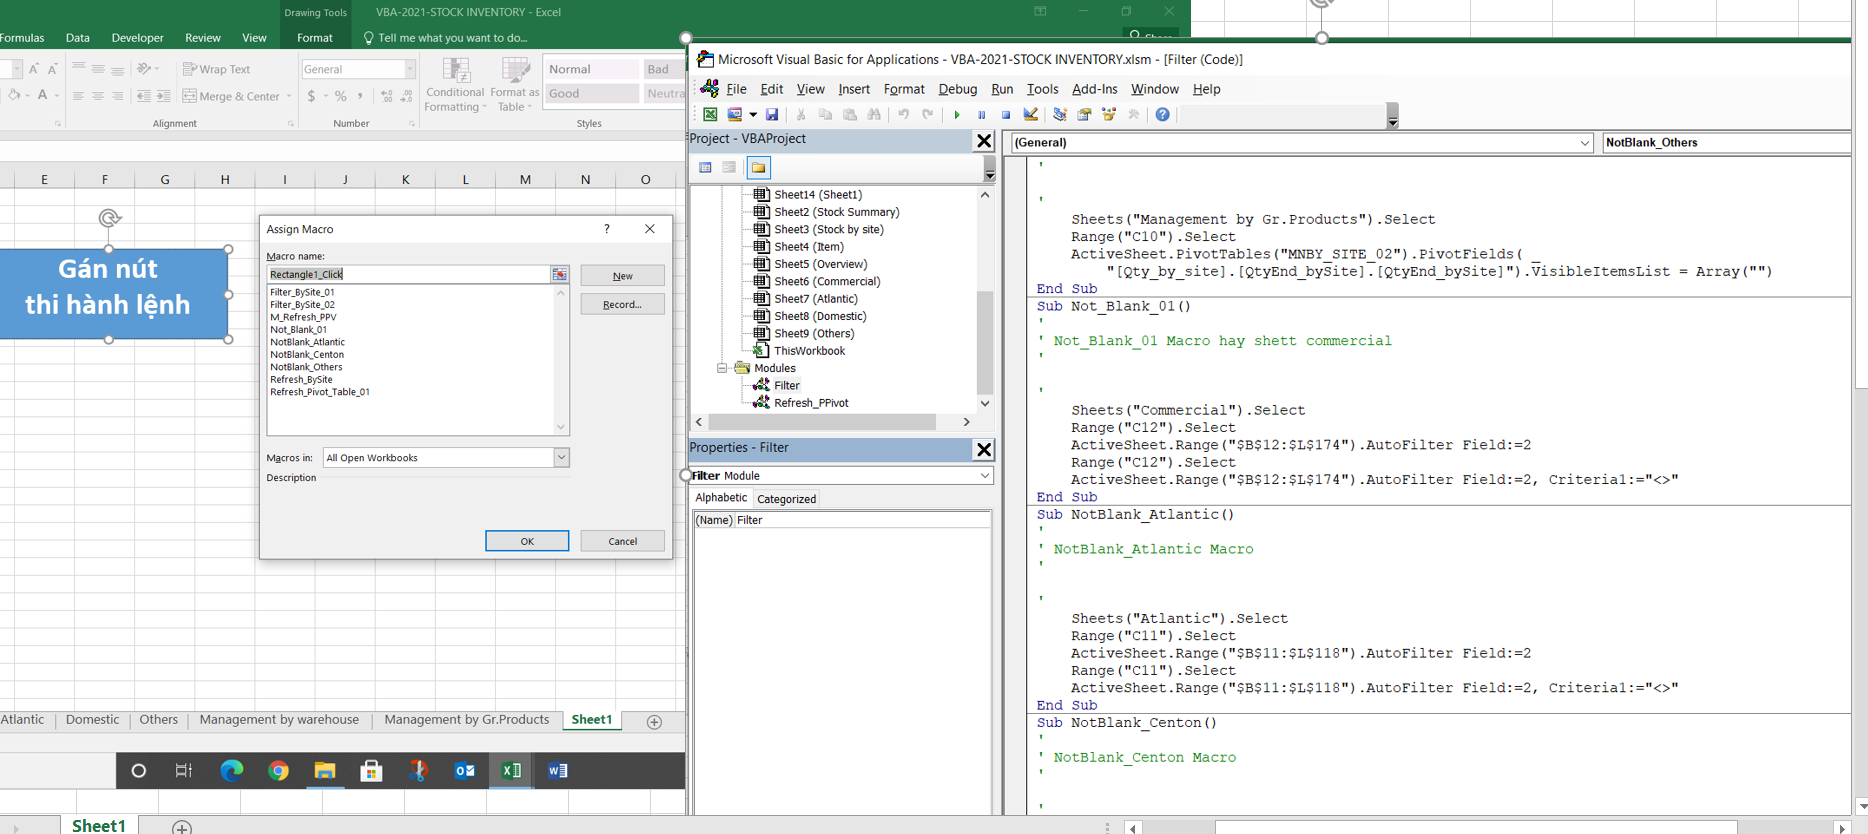Click View Object icon in Project panel
The height and width of the screenshot is (834, 1868).
click(729, 168)
